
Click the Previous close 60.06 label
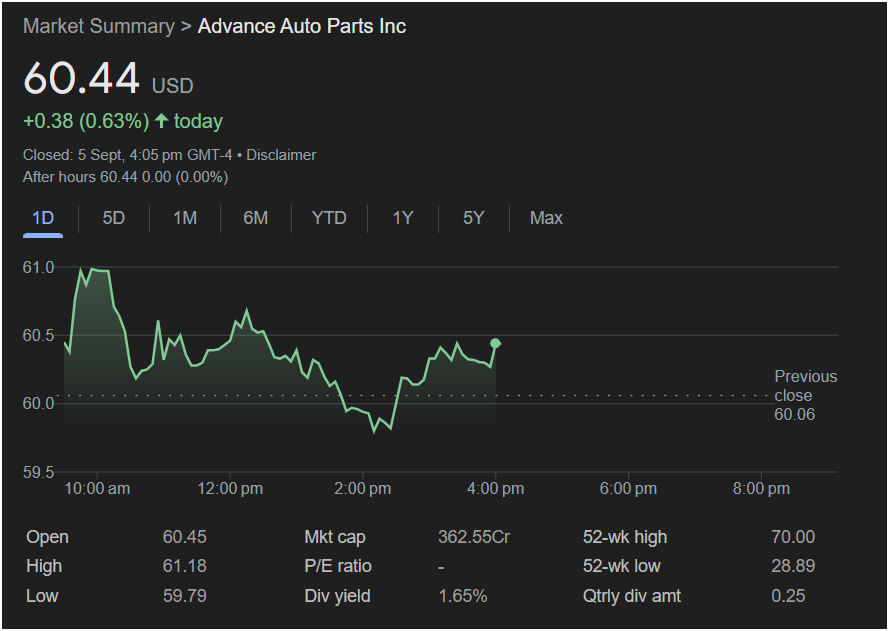(x=805, y=395)
